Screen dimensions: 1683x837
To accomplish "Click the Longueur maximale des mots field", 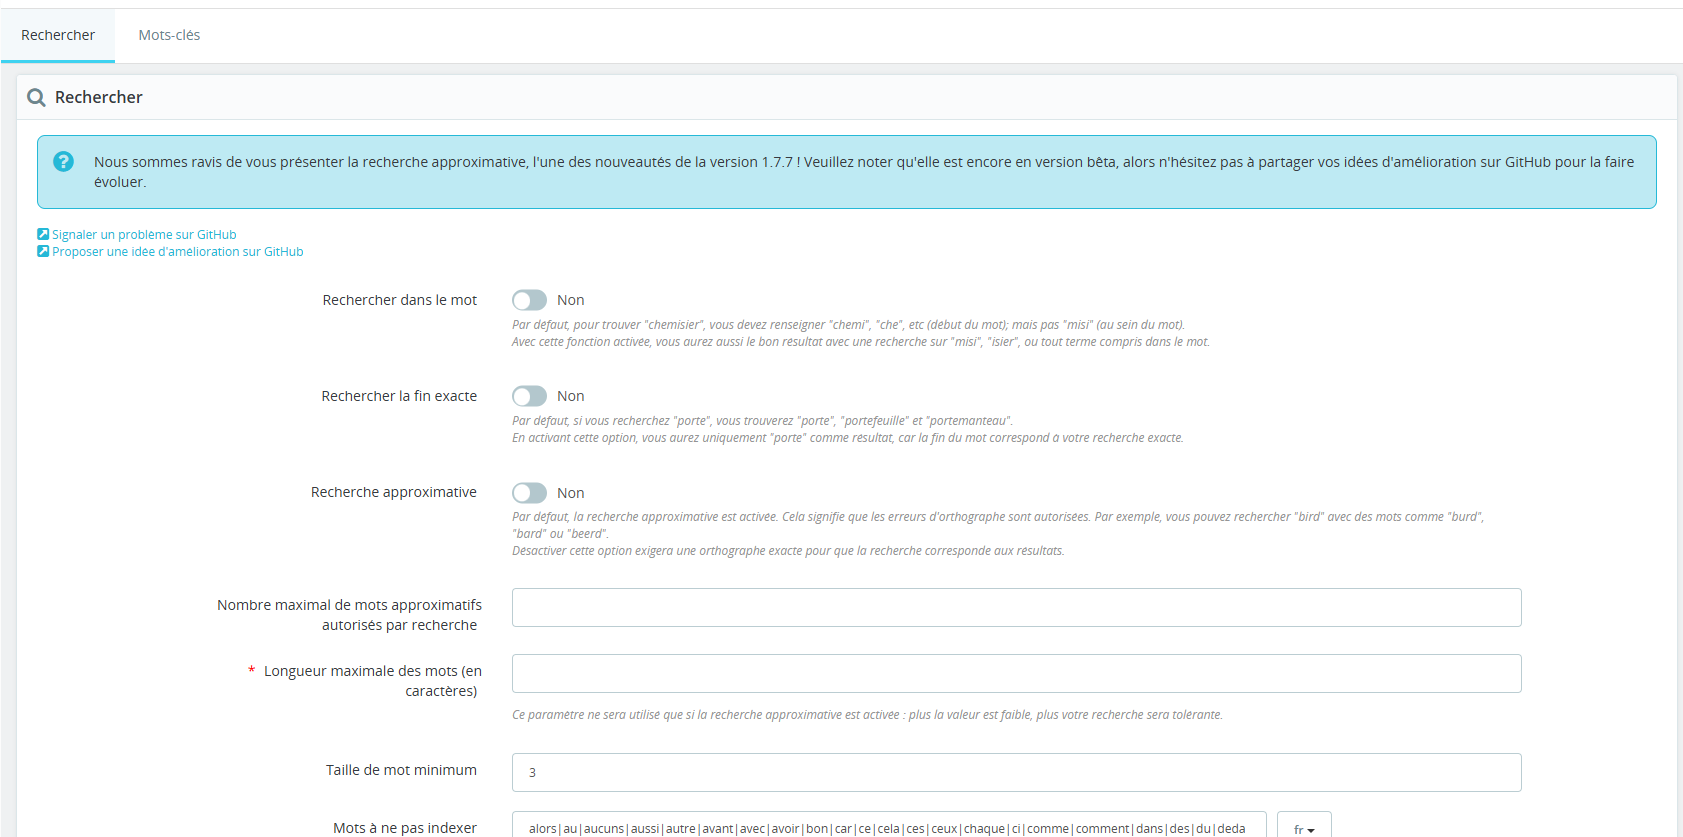I will tap(1016, 673).
